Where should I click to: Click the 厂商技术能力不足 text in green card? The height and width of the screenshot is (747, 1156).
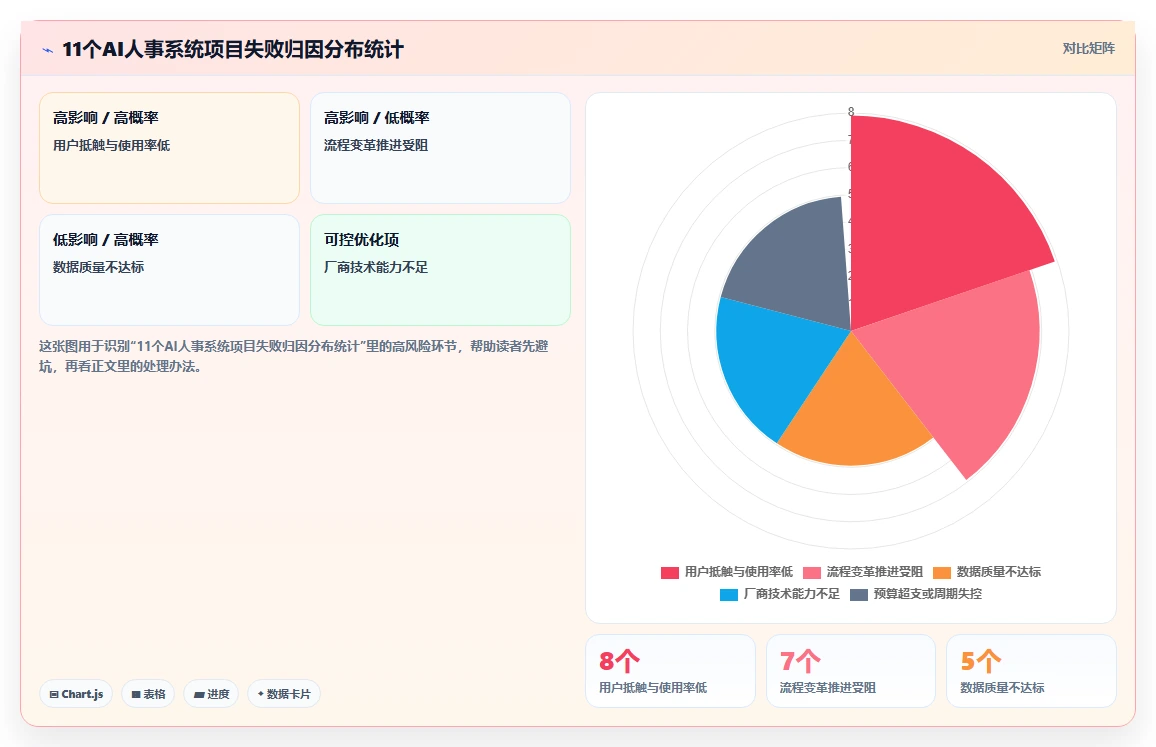pyautogui.click(x=376, y=267)
